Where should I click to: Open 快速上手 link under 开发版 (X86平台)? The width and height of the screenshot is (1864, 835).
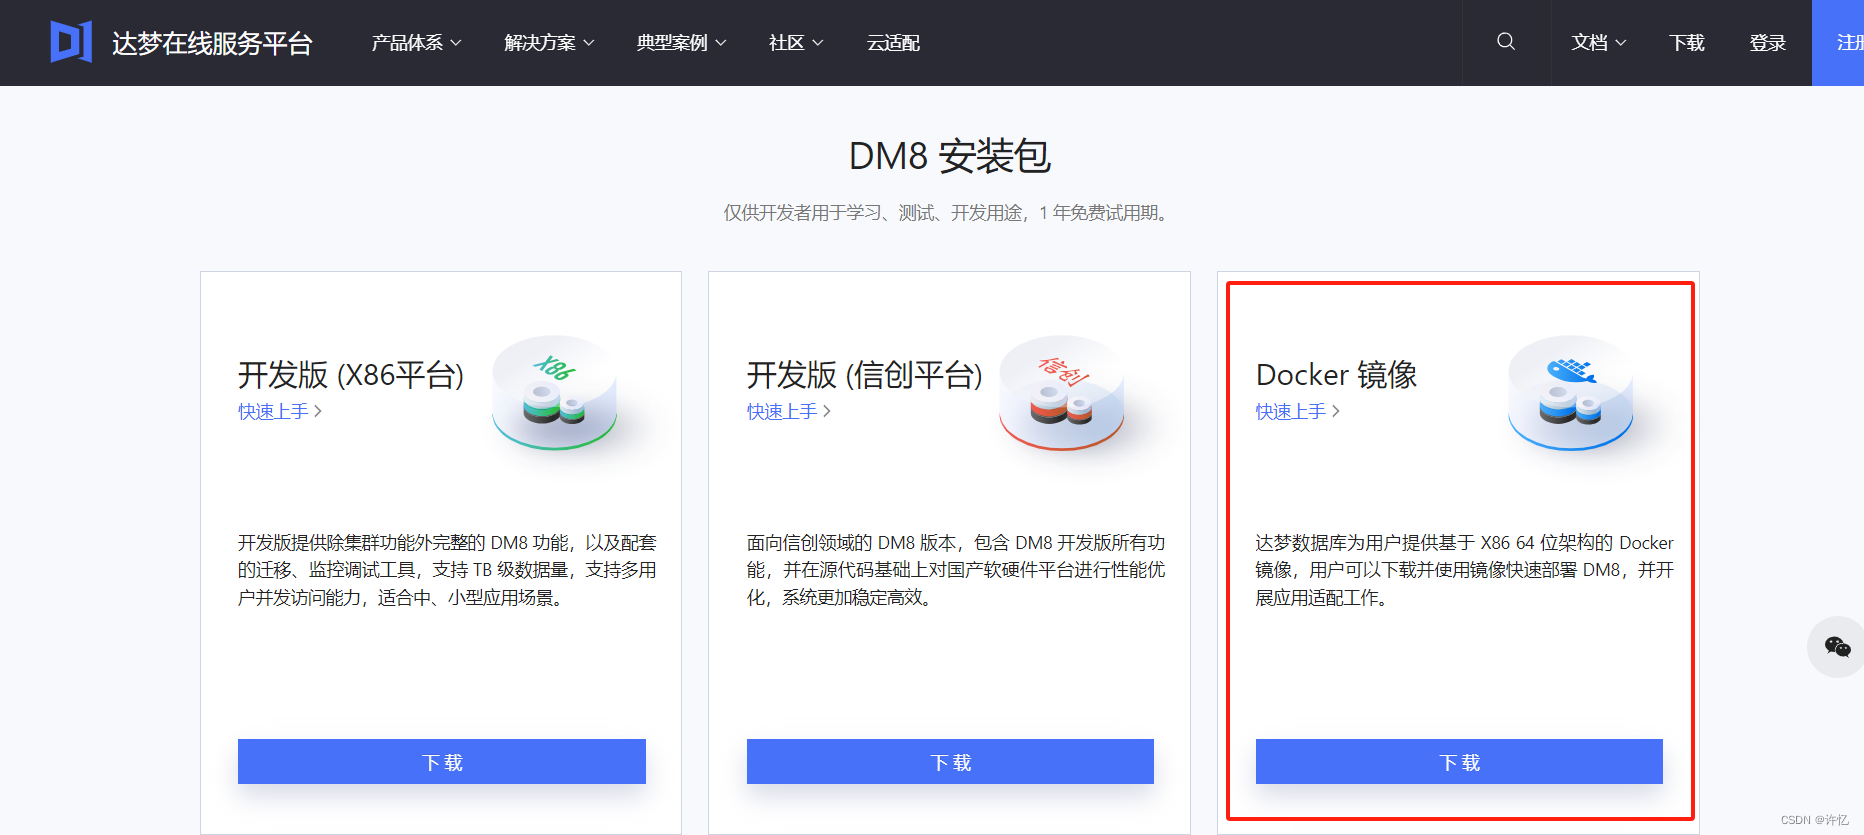pyautogui.click(x=280, y=411)
